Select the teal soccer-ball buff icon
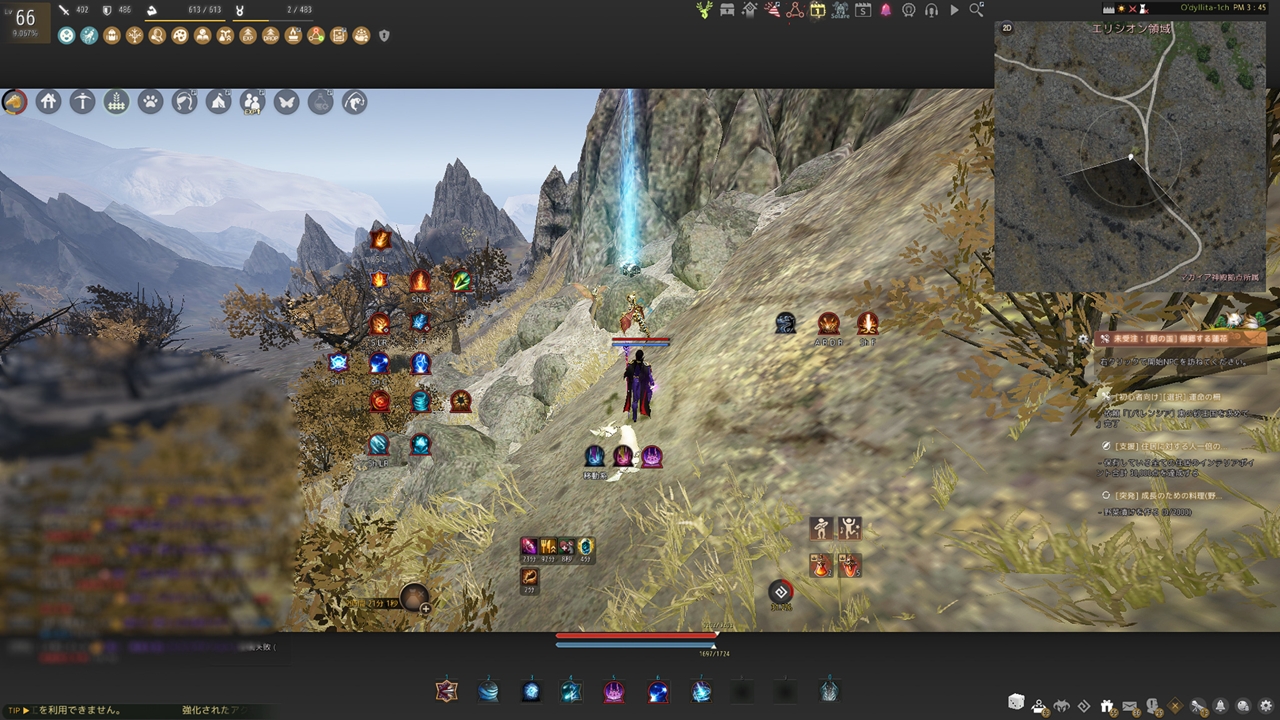1280x720 pixels. (66, 36)
